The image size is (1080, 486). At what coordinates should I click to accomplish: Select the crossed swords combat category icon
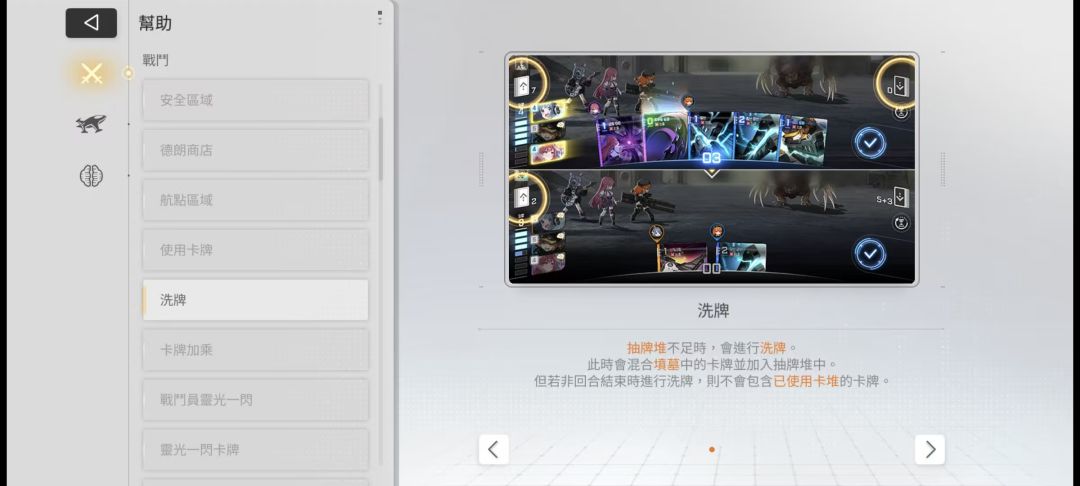point(91,73)
